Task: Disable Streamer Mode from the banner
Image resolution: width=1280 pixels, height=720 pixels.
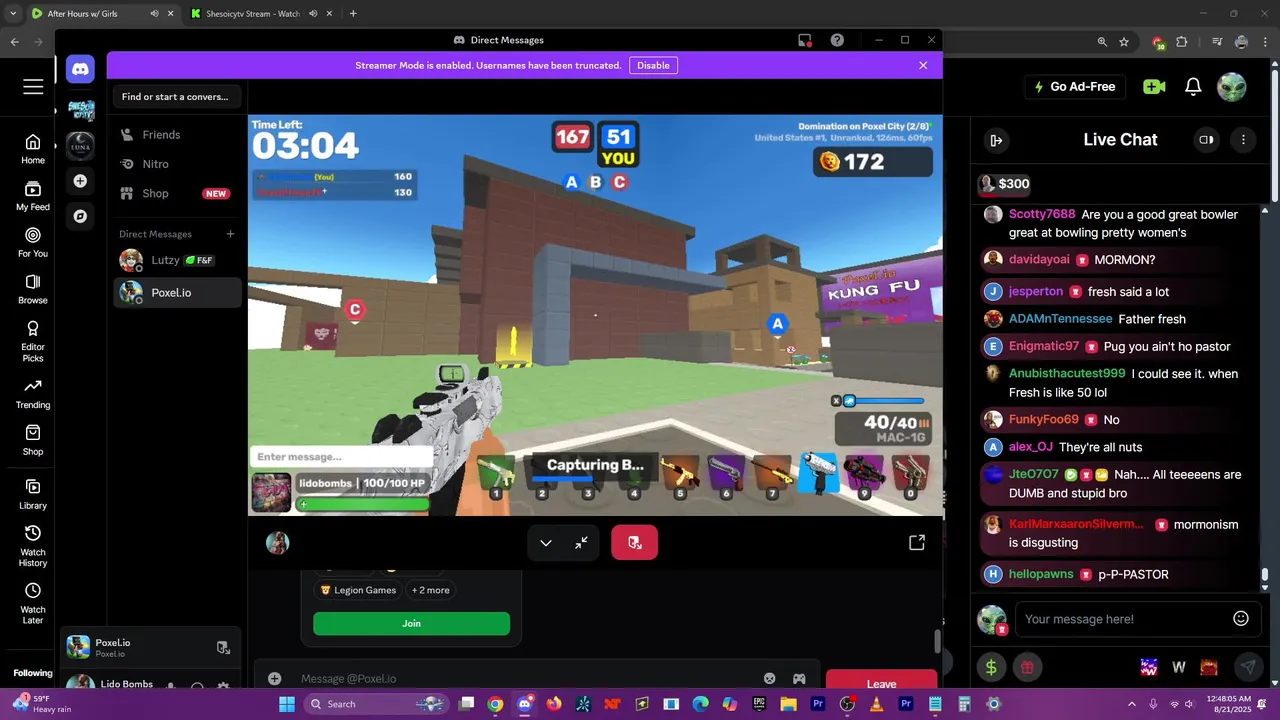Action: click(653, 65)
